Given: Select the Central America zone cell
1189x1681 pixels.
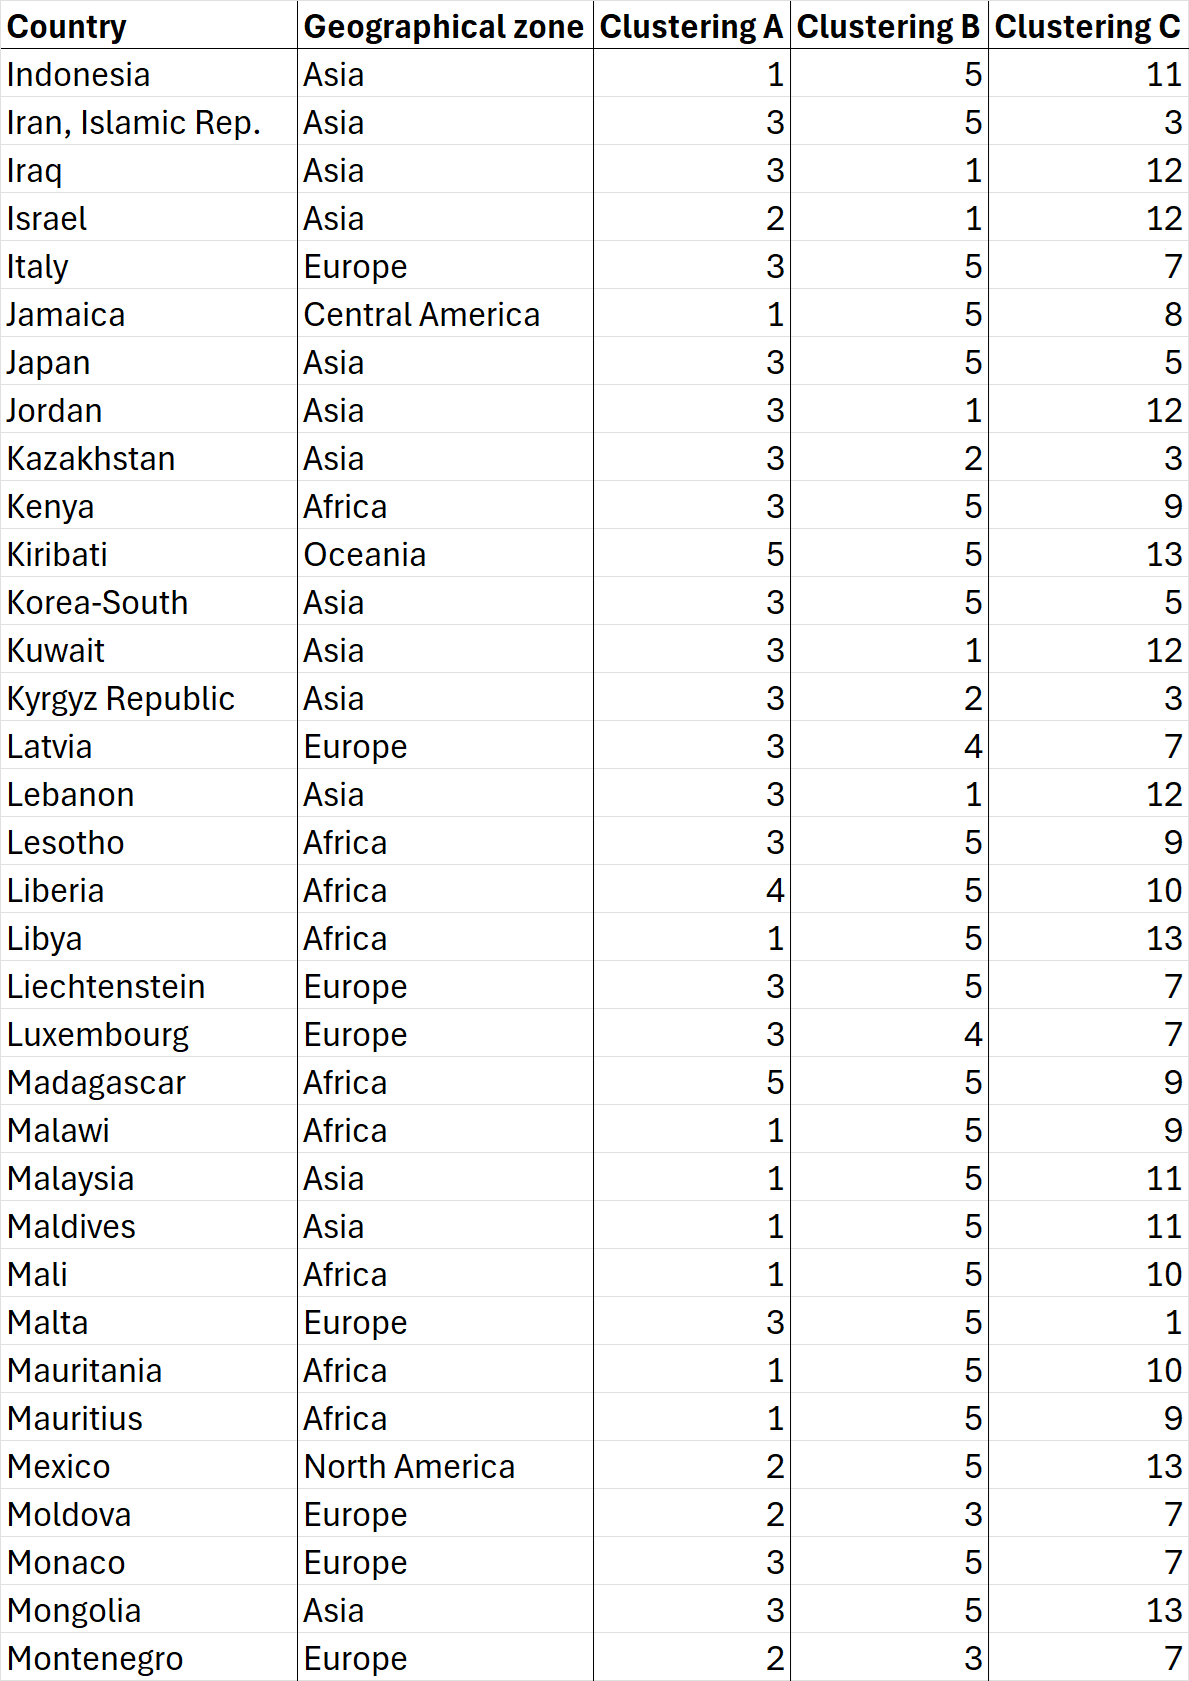Looking at the screenshot, I should 421,315.
